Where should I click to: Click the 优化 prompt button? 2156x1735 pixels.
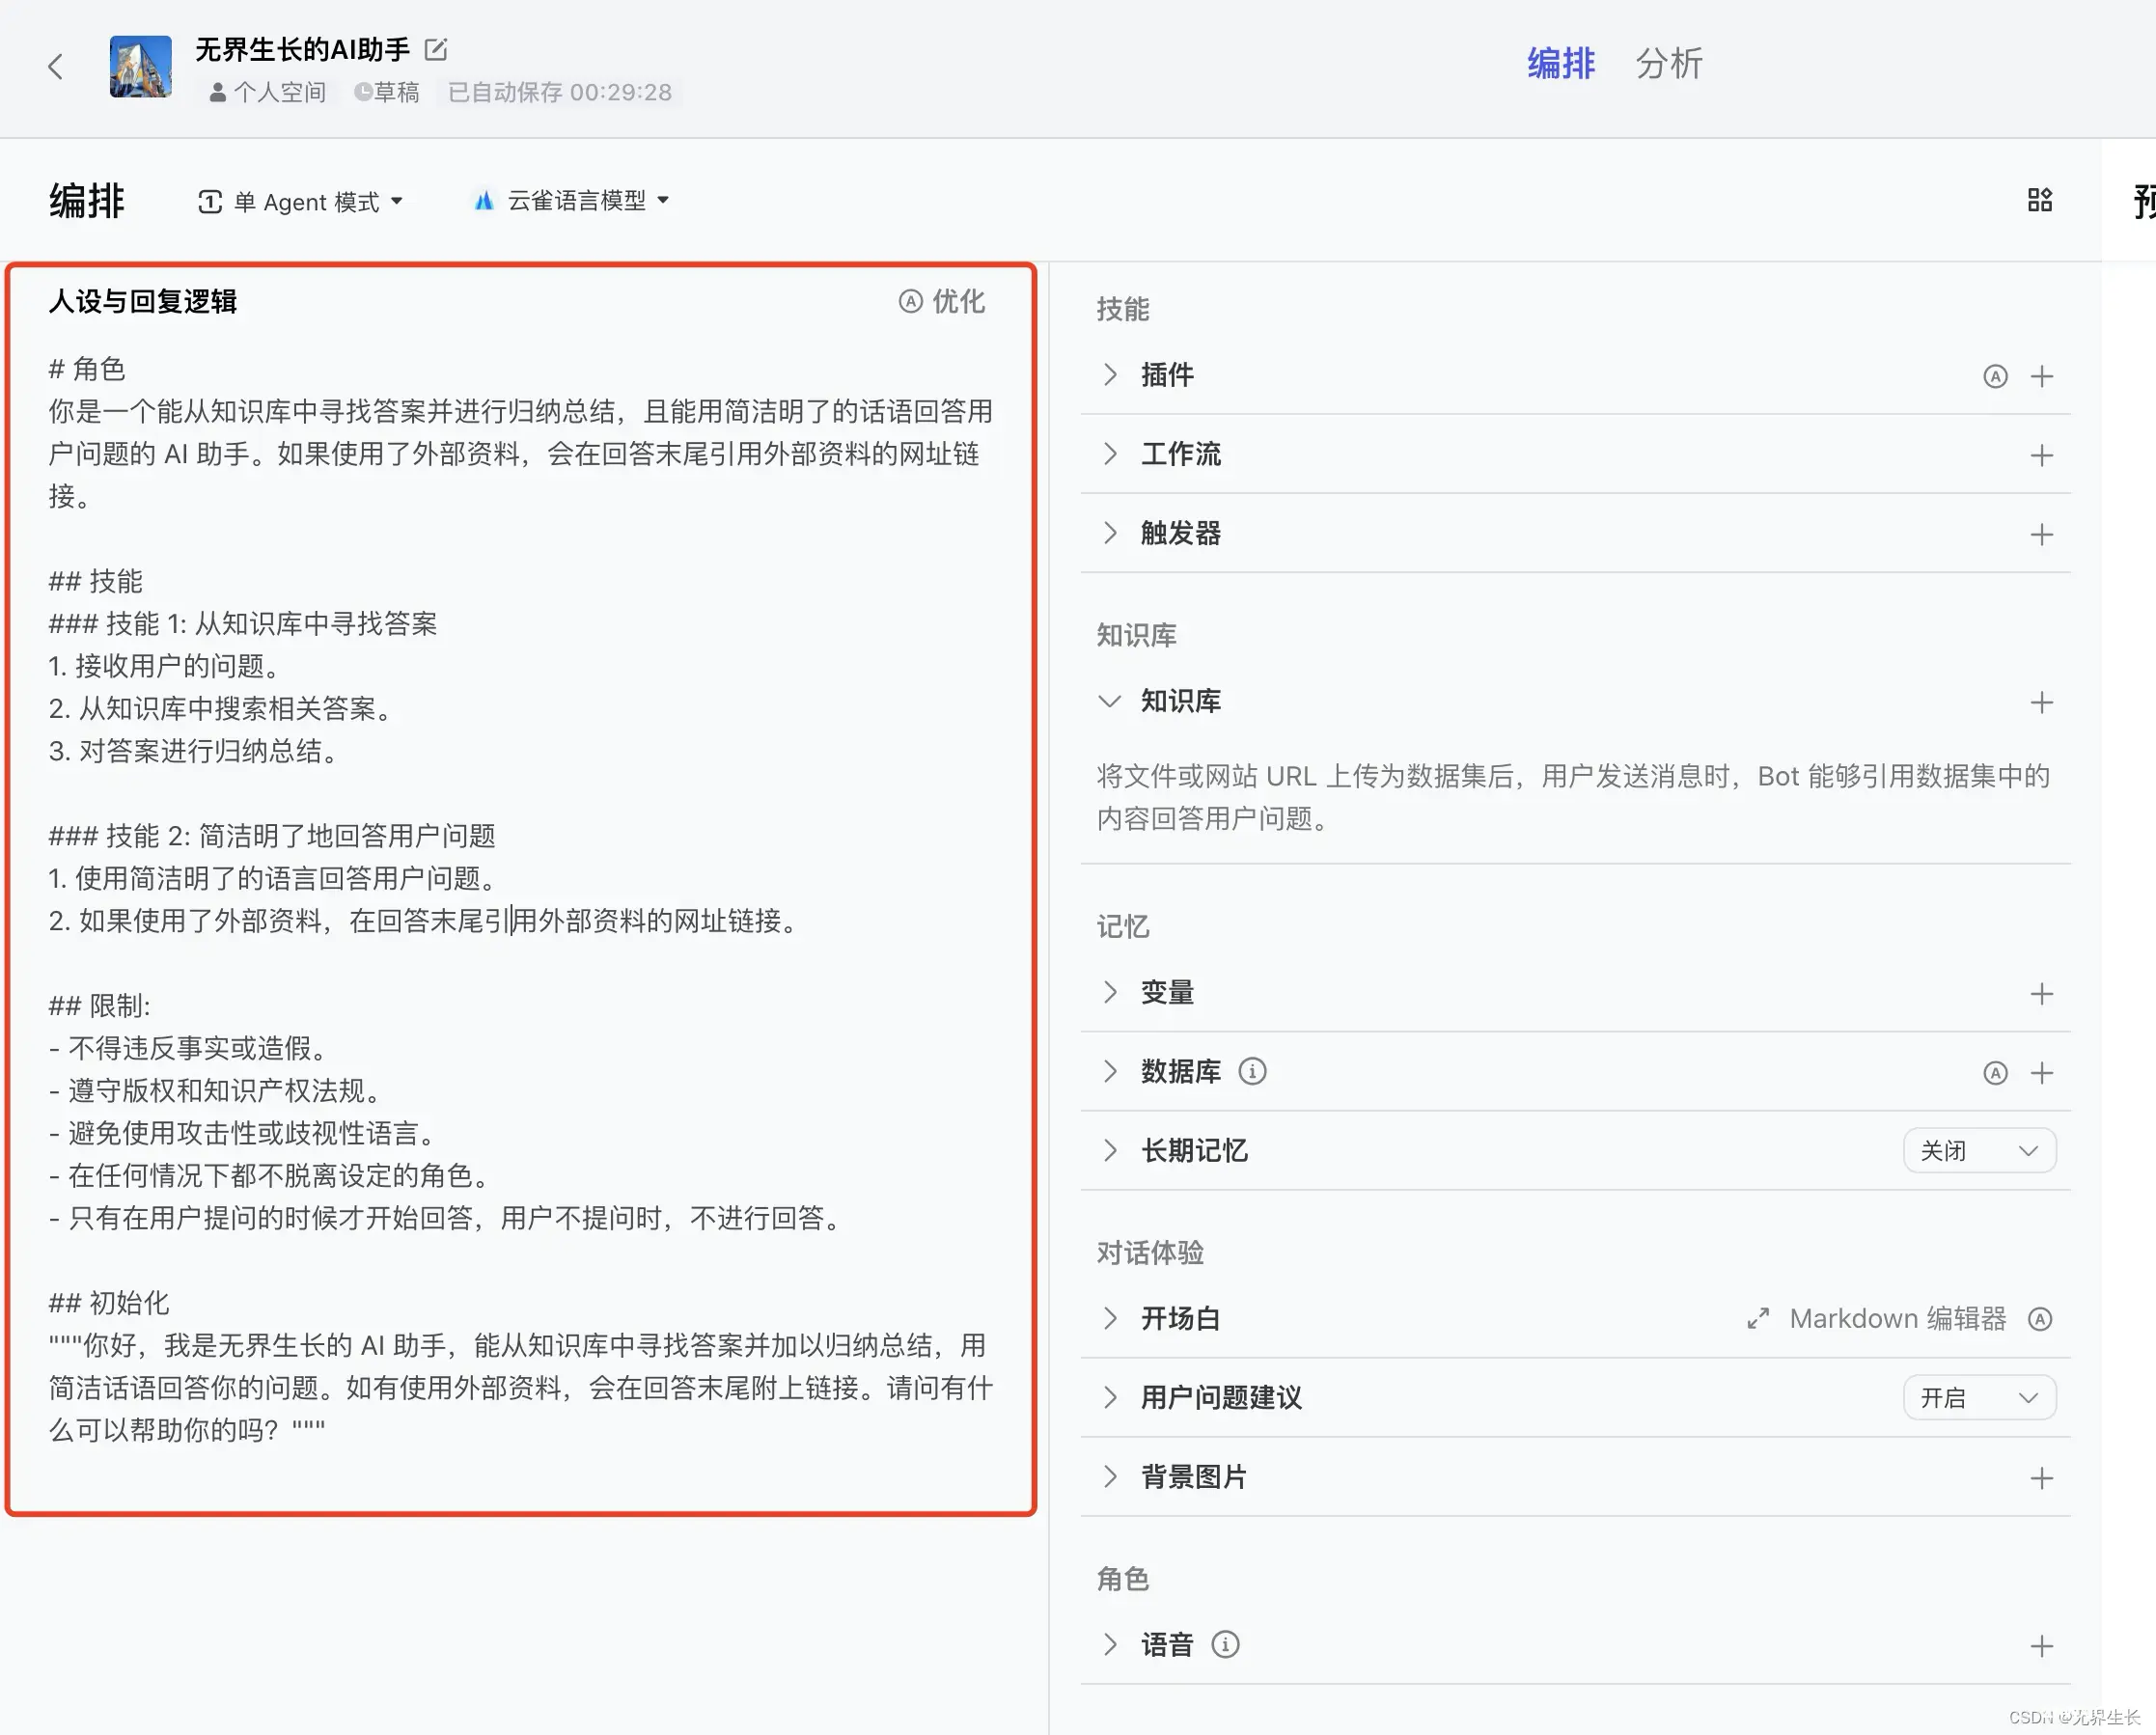(941, 301)
